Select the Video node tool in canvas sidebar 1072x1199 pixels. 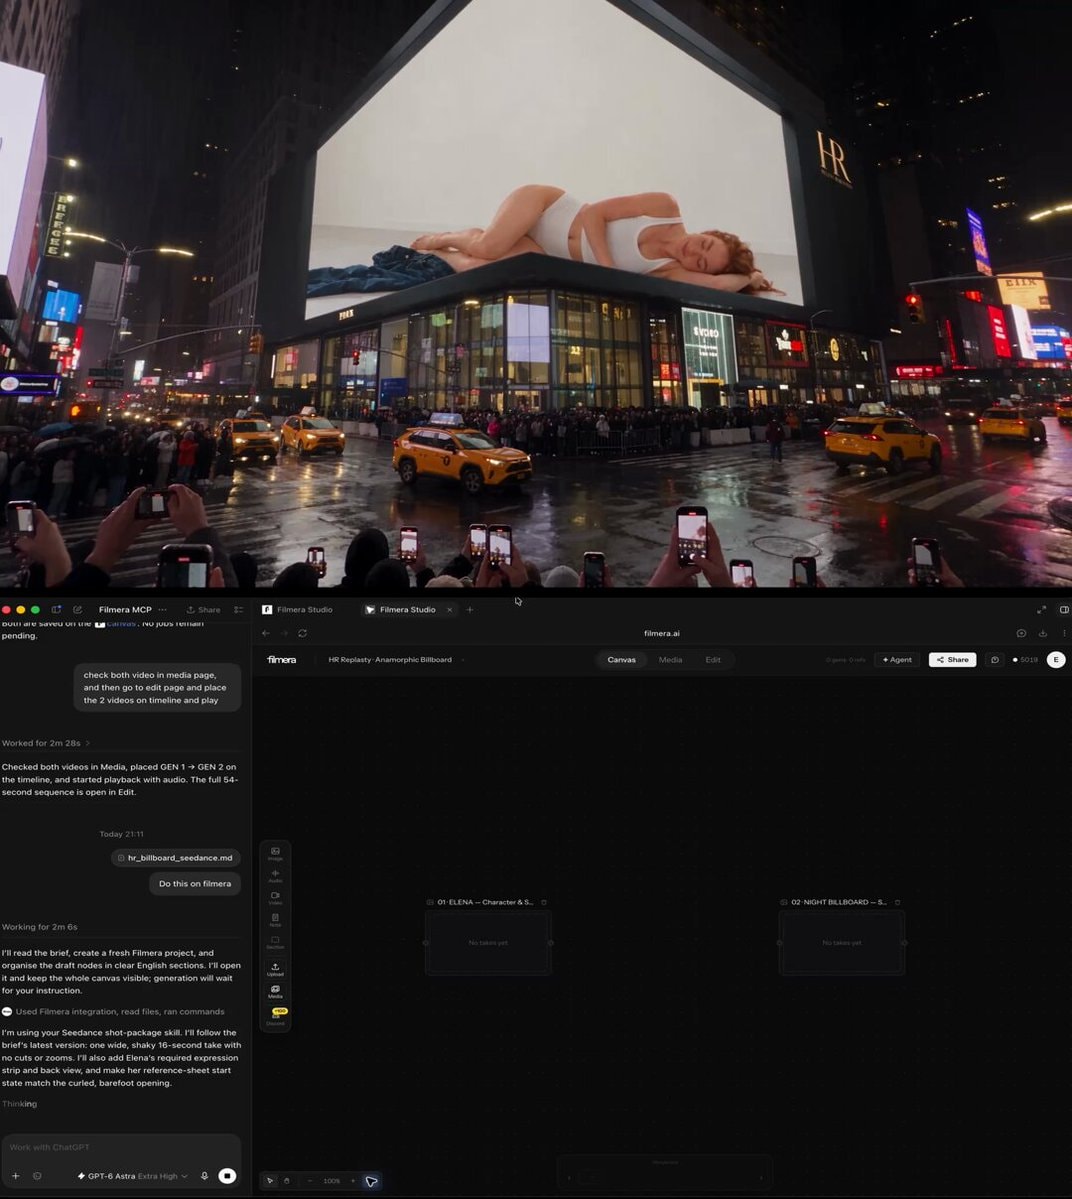tap(275, 898)
